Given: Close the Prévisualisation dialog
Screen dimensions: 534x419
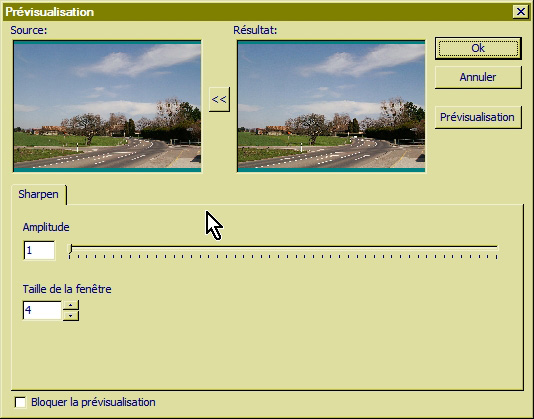Looking at the screenshot, I should click(521, 12).
